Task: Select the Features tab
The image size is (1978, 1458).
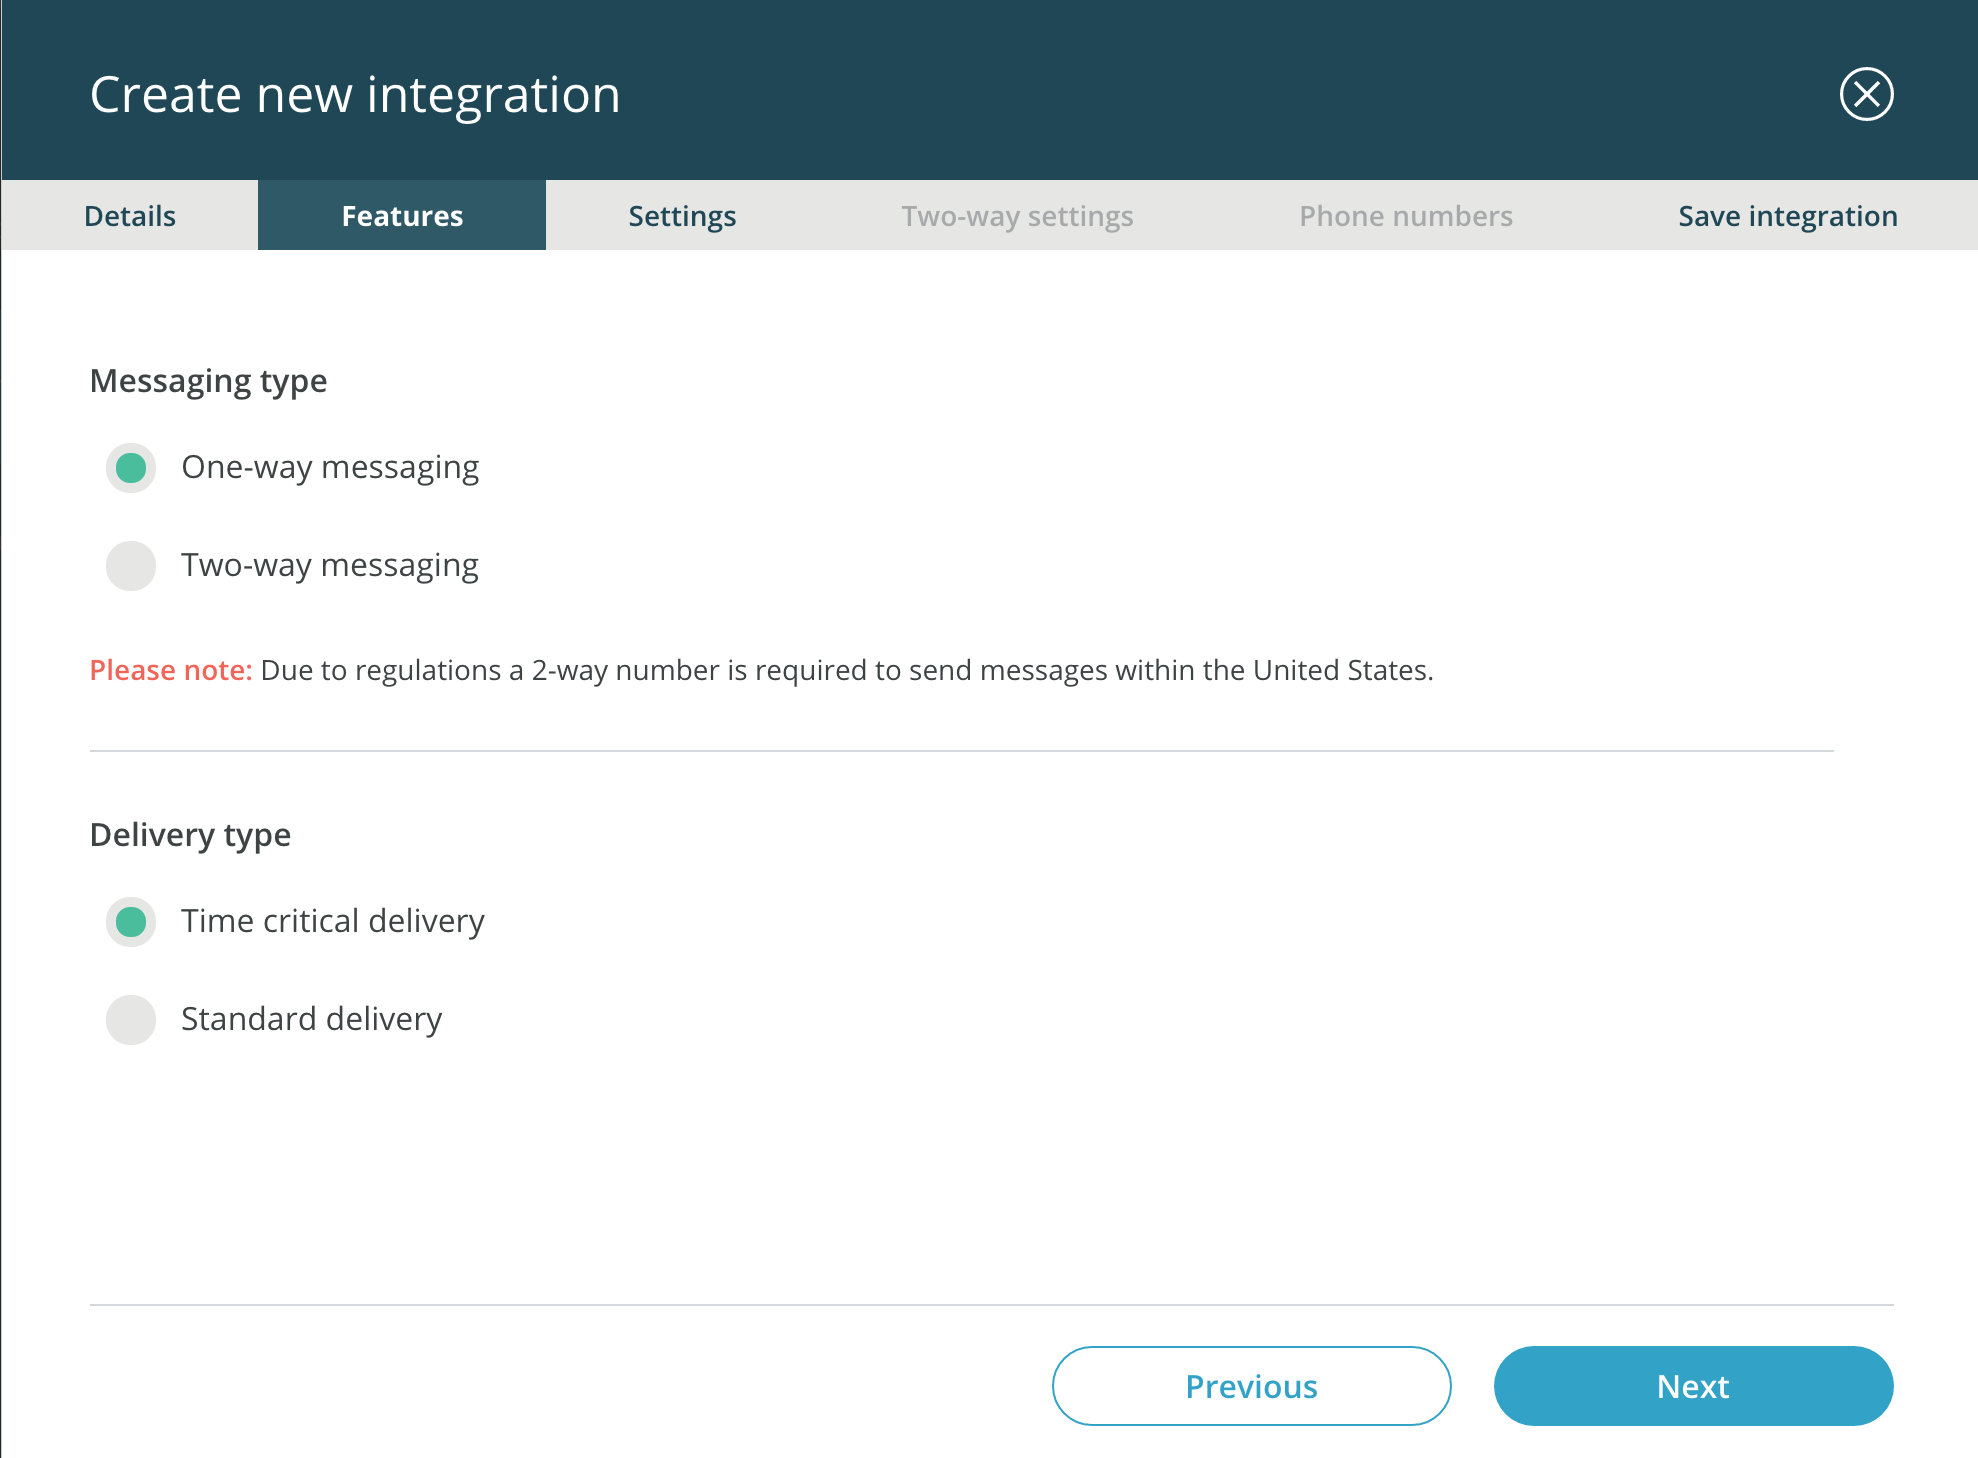Action: (x=402, y=216)
